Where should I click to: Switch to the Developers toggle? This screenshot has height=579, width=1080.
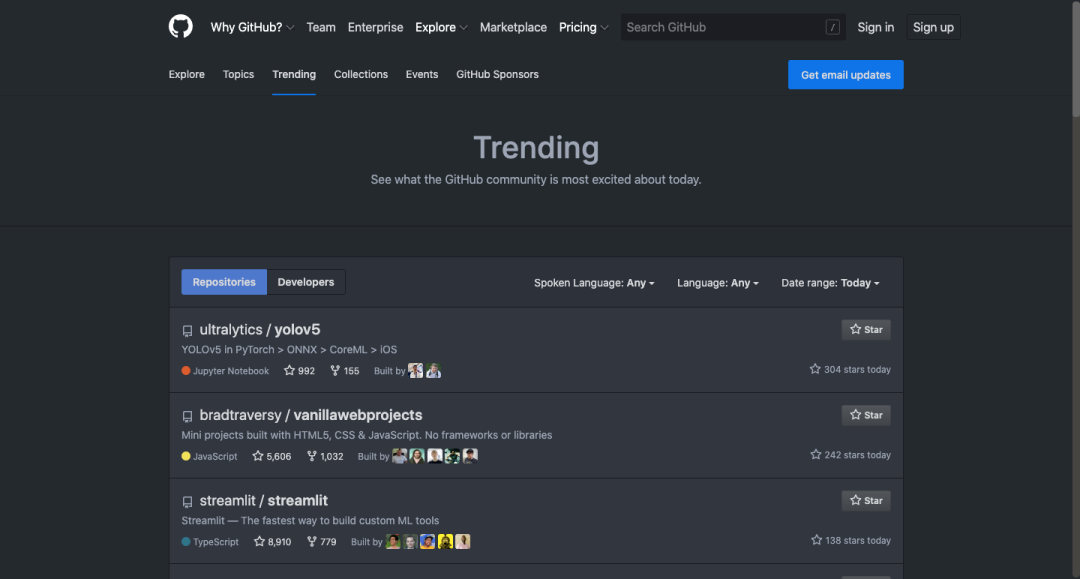pos(306,282)
